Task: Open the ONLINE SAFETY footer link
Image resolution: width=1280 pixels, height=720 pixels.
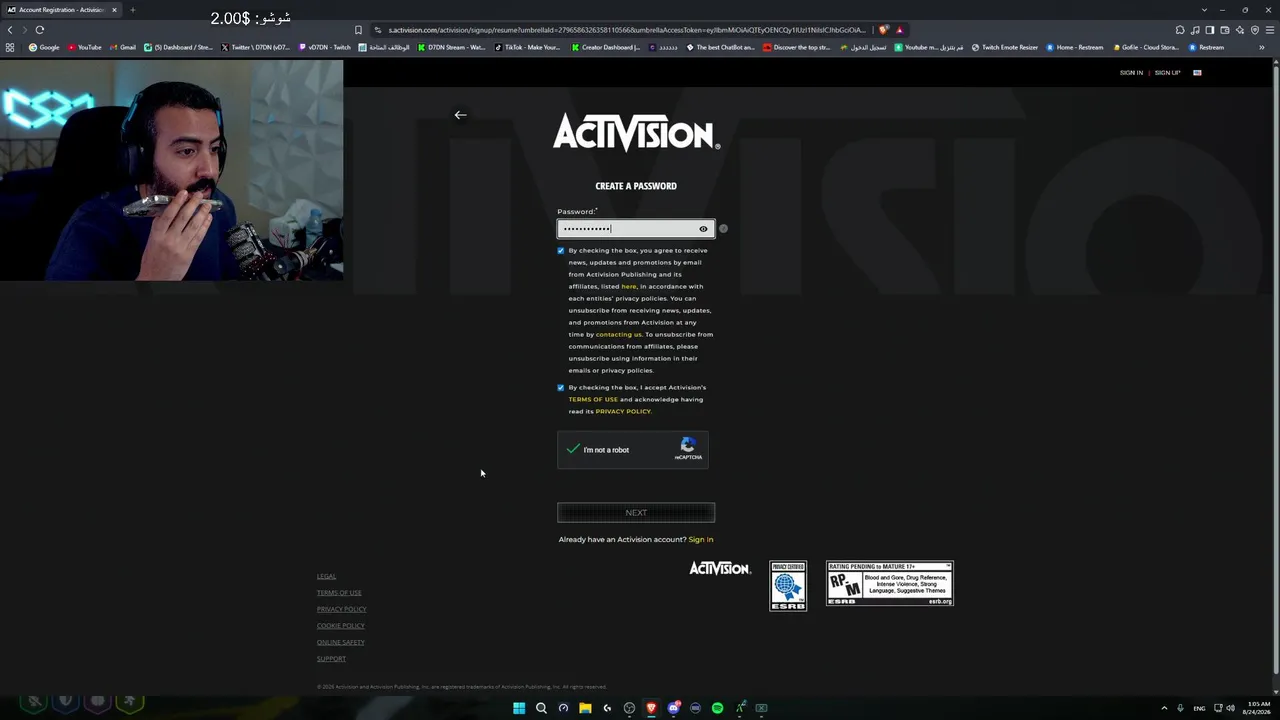Action: click(x=341, y=642)
